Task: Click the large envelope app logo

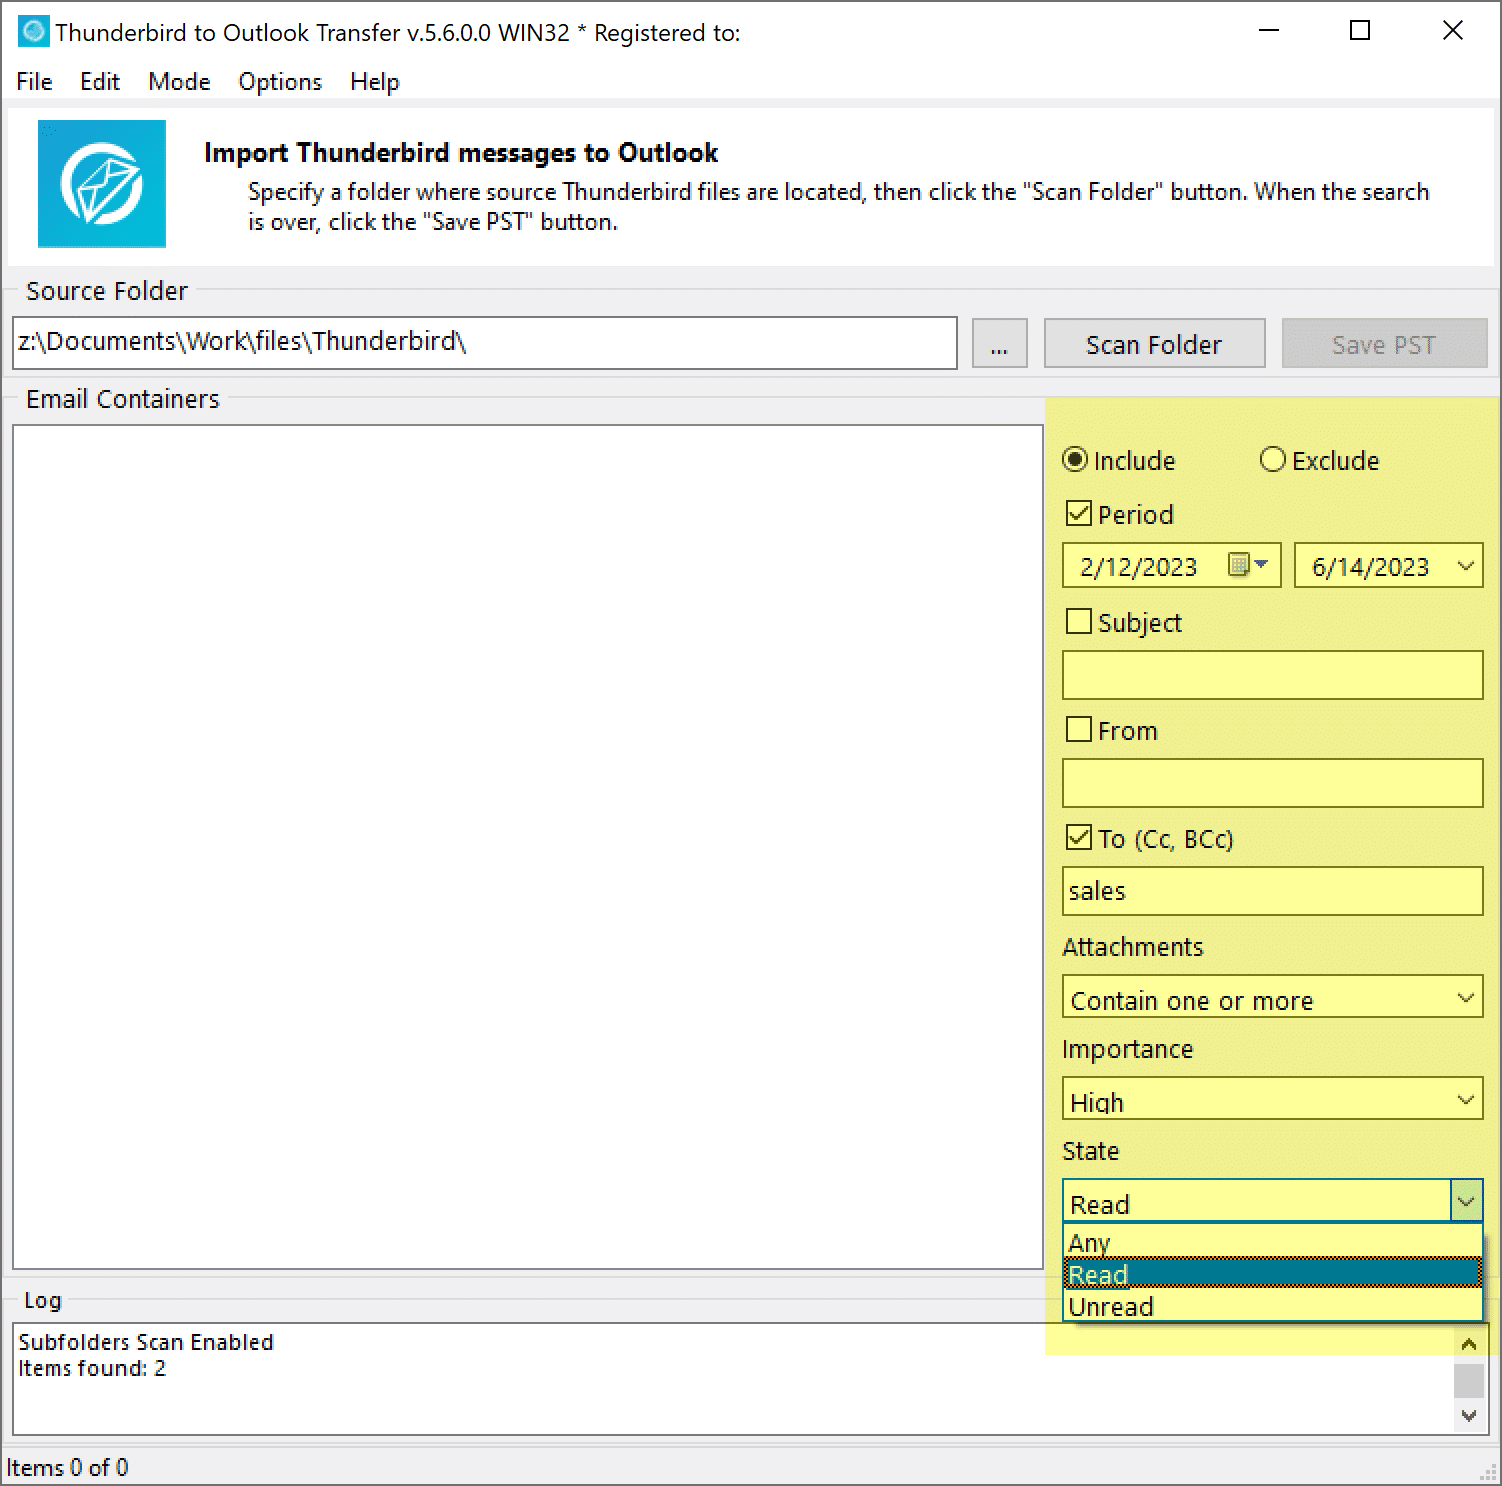Action: (102, 184)
